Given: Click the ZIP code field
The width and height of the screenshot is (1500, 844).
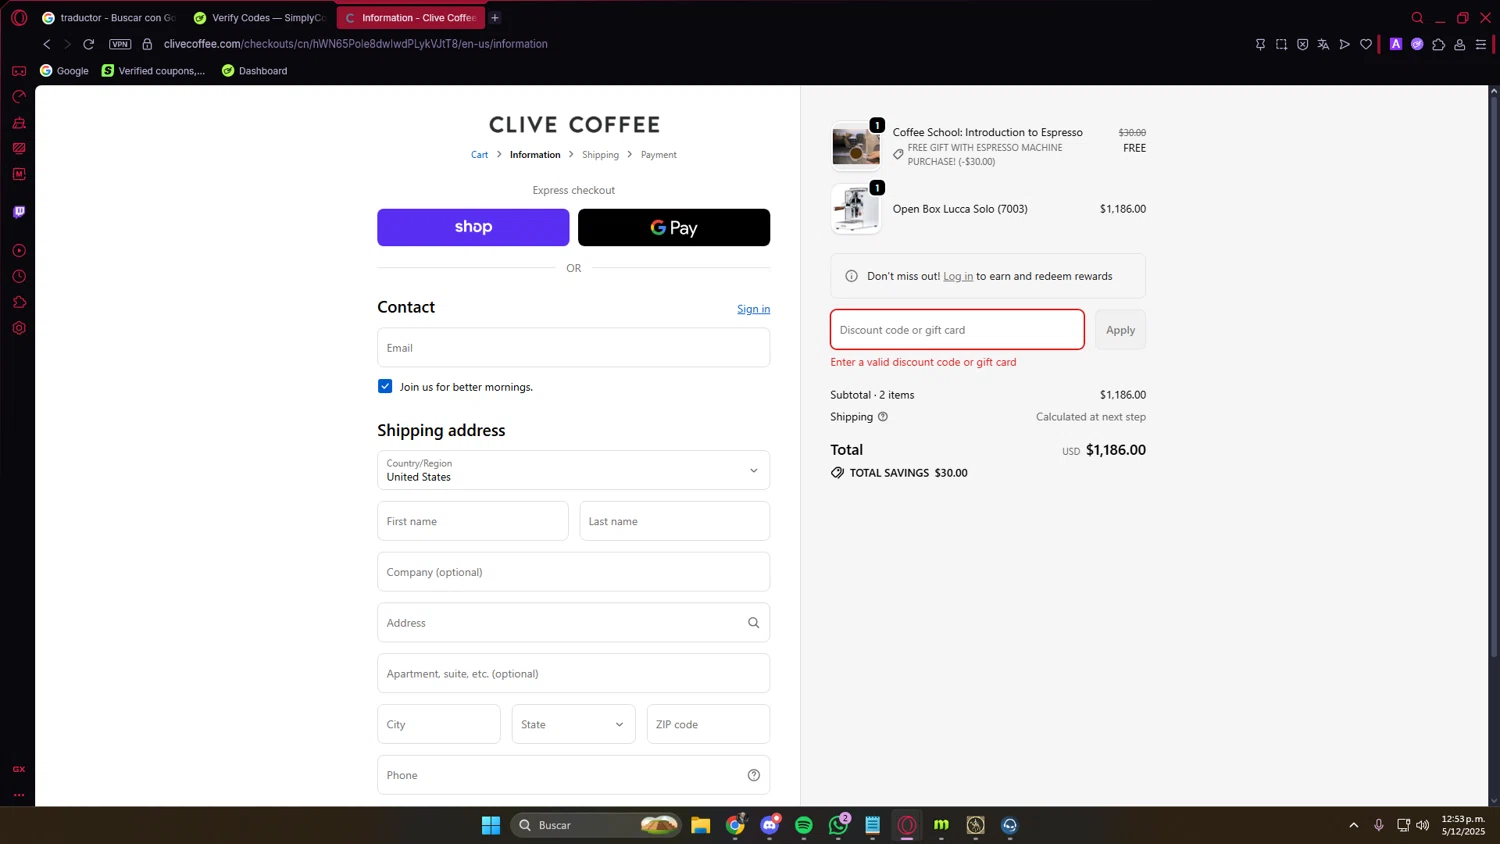Looking at the screenshot, I should coord(708,724).
